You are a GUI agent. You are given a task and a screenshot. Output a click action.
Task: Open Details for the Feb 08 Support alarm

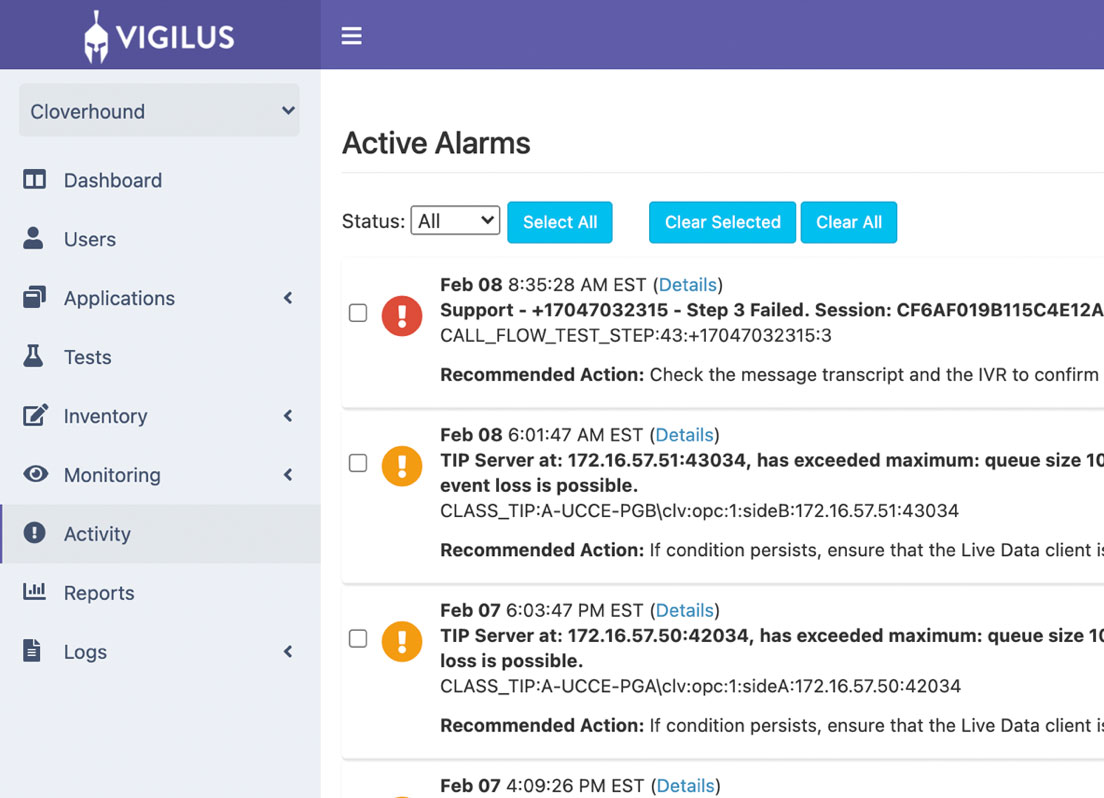687,284
